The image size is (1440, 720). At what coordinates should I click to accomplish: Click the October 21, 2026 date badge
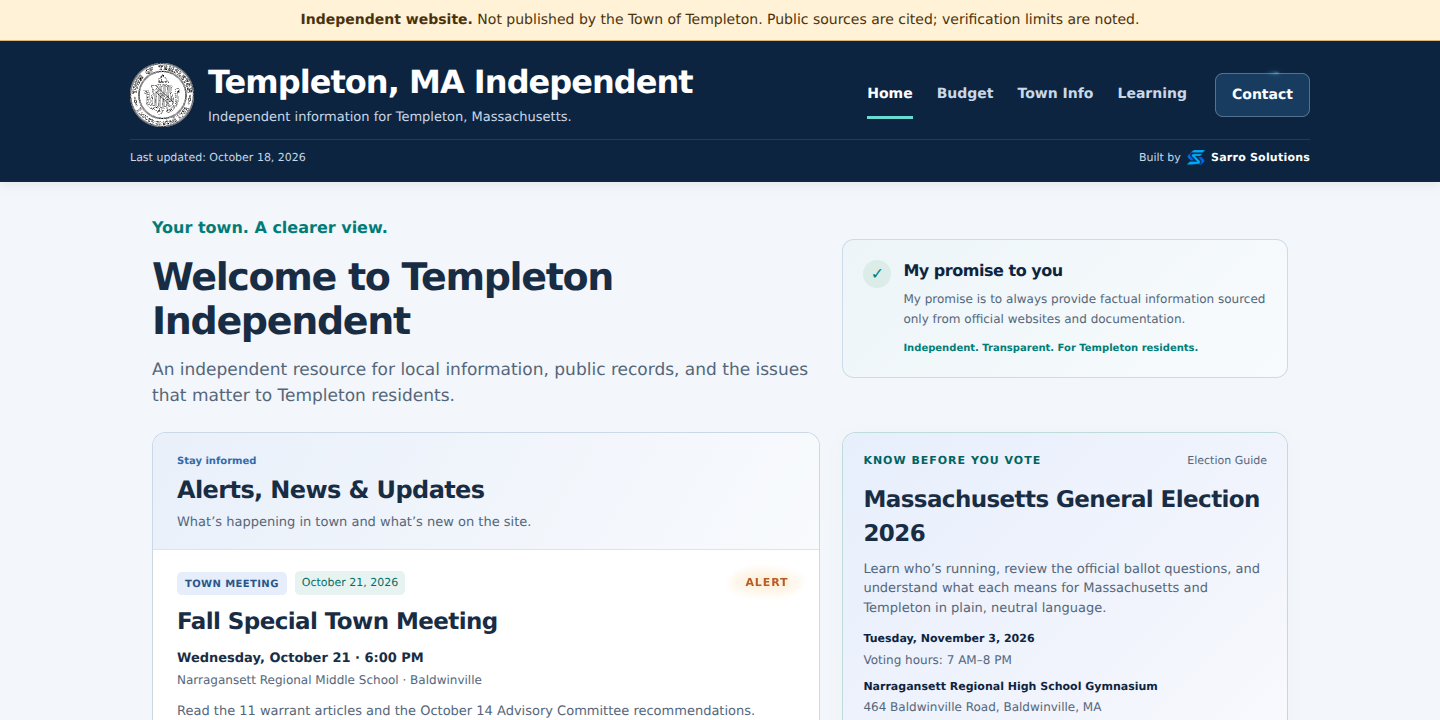click(x=350, y=582)
